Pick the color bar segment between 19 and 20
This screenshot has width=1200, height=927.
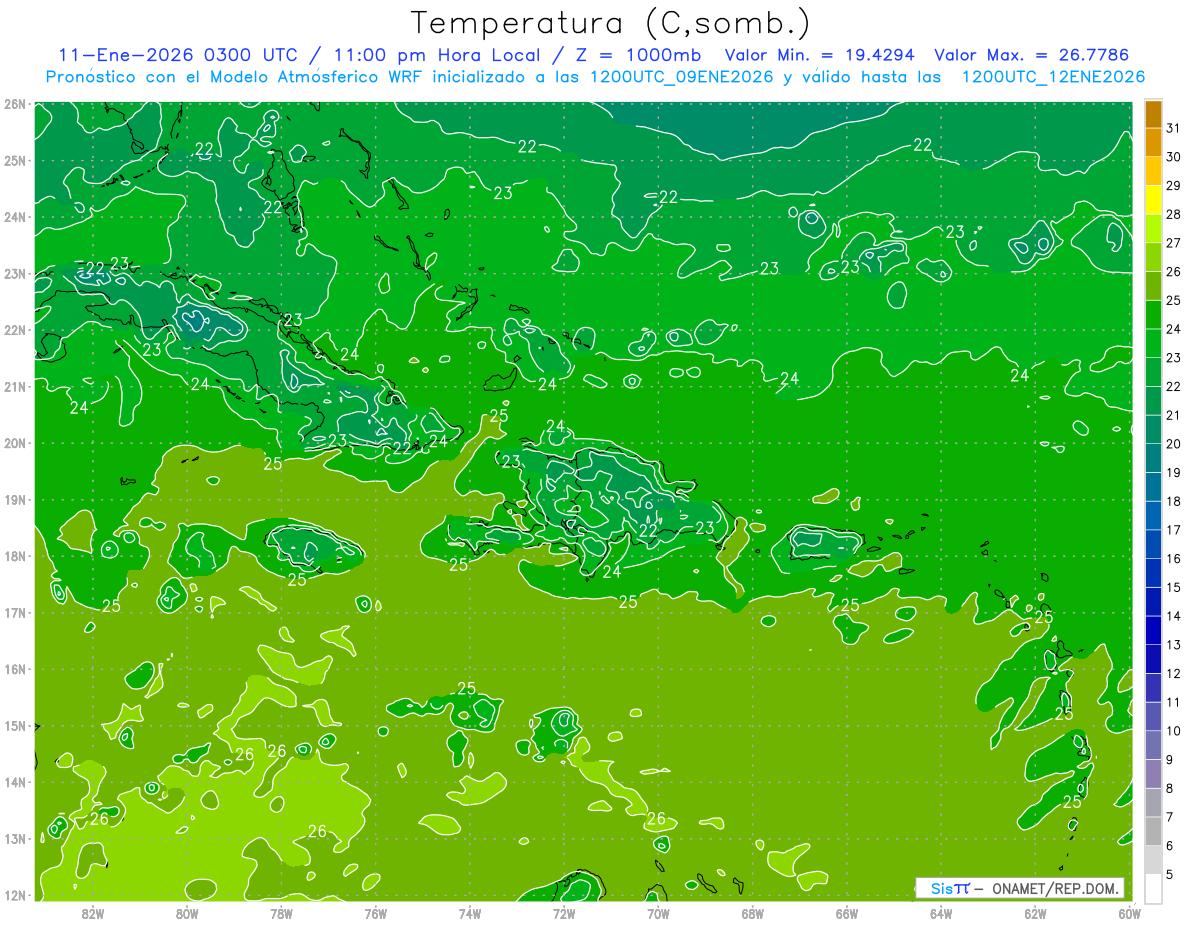(x=1153, y=459)
